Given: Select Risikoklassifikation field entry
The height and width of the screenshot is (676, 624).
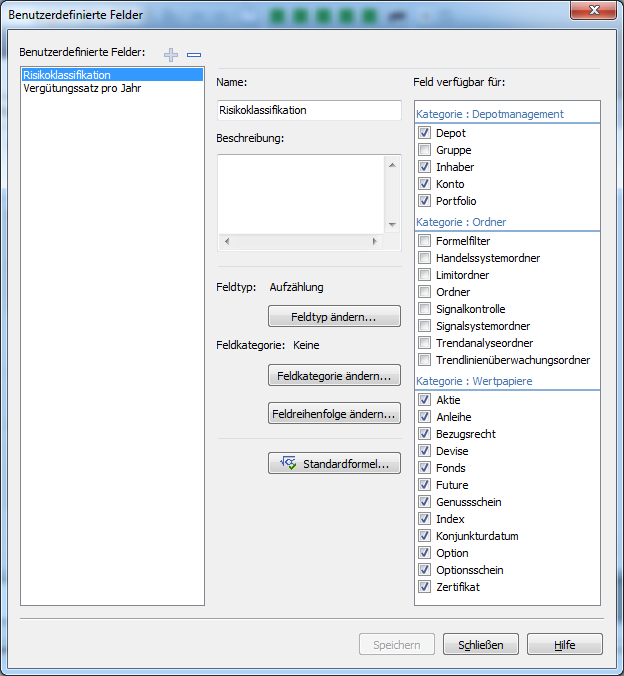Looking at the screenshot, I should pyautogui.click(x=66, y=75).
